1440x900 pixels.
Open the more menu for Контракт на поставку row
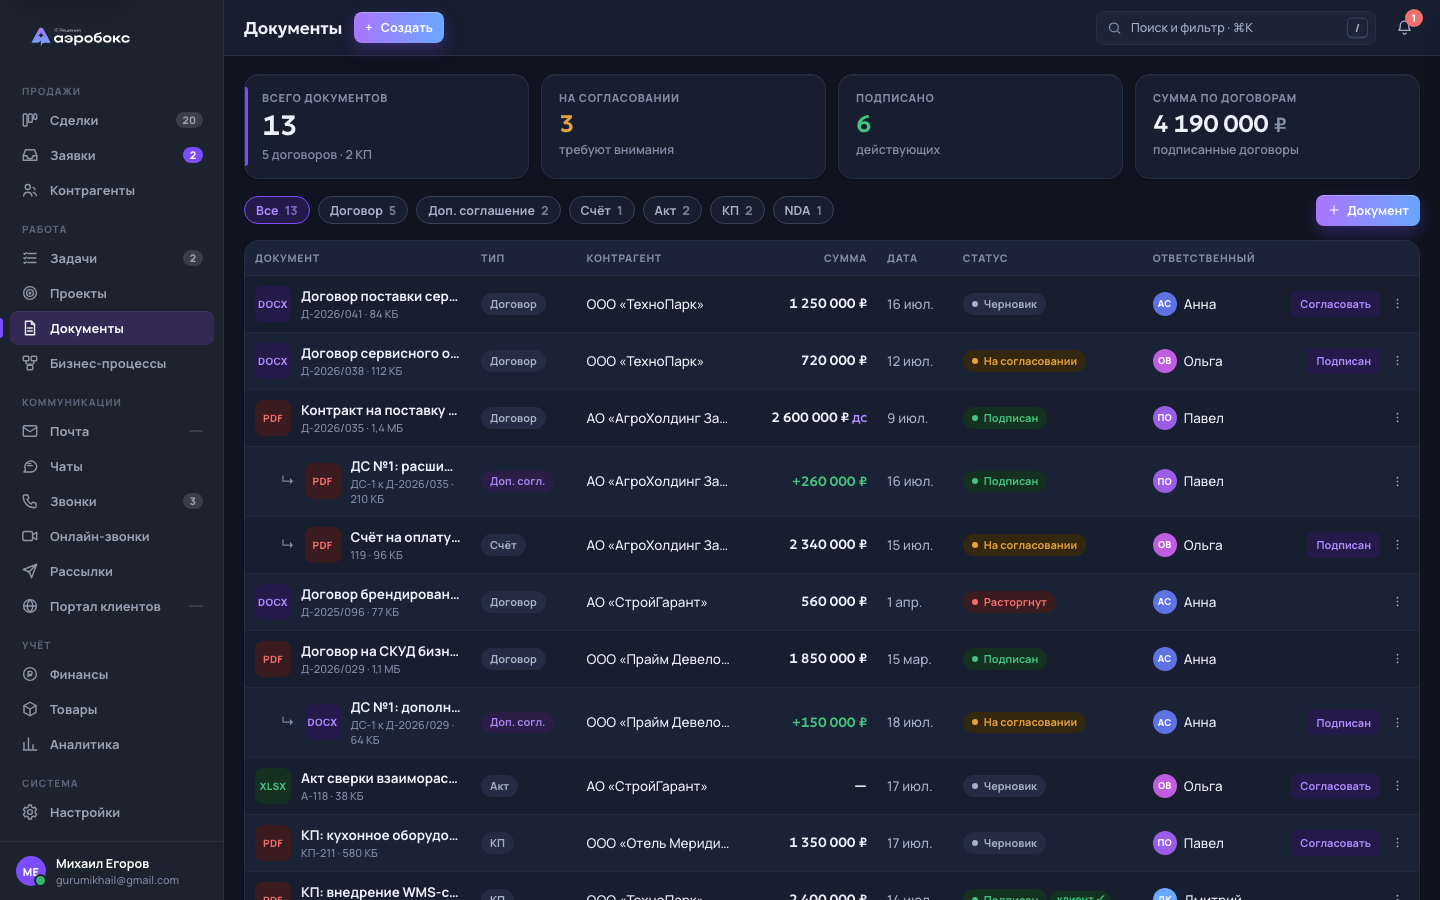(1397, 418)
